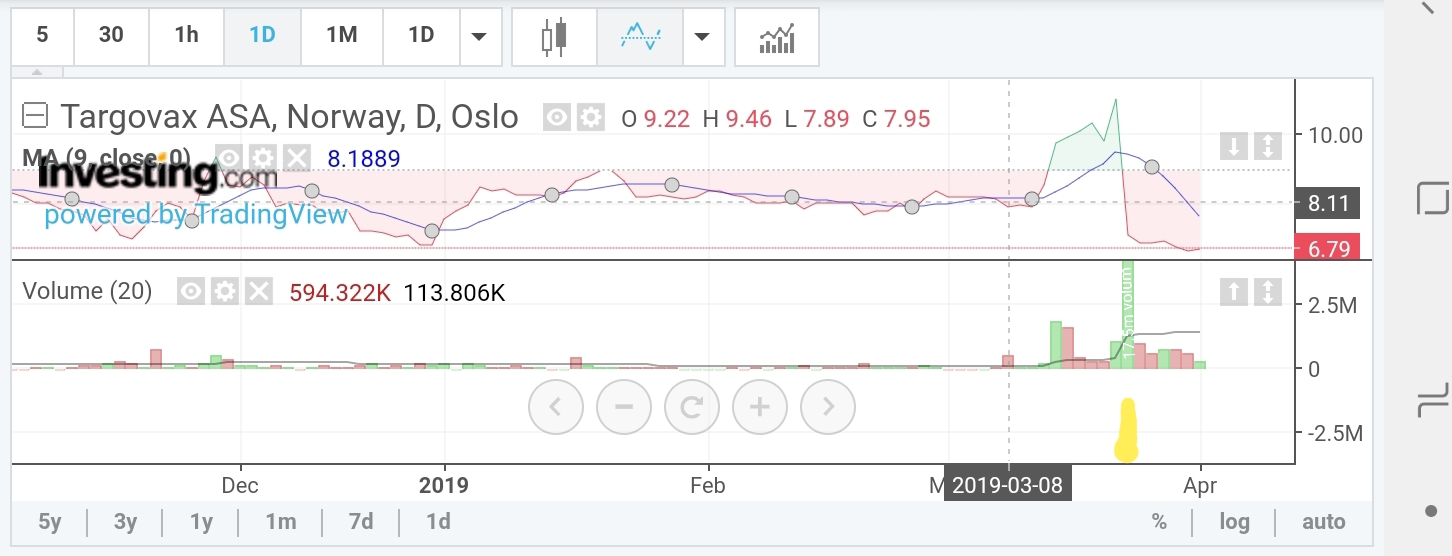Screen dimensions: 1452x556
Task: Click the 2019-03-08 date marker
Action: 1008,487
